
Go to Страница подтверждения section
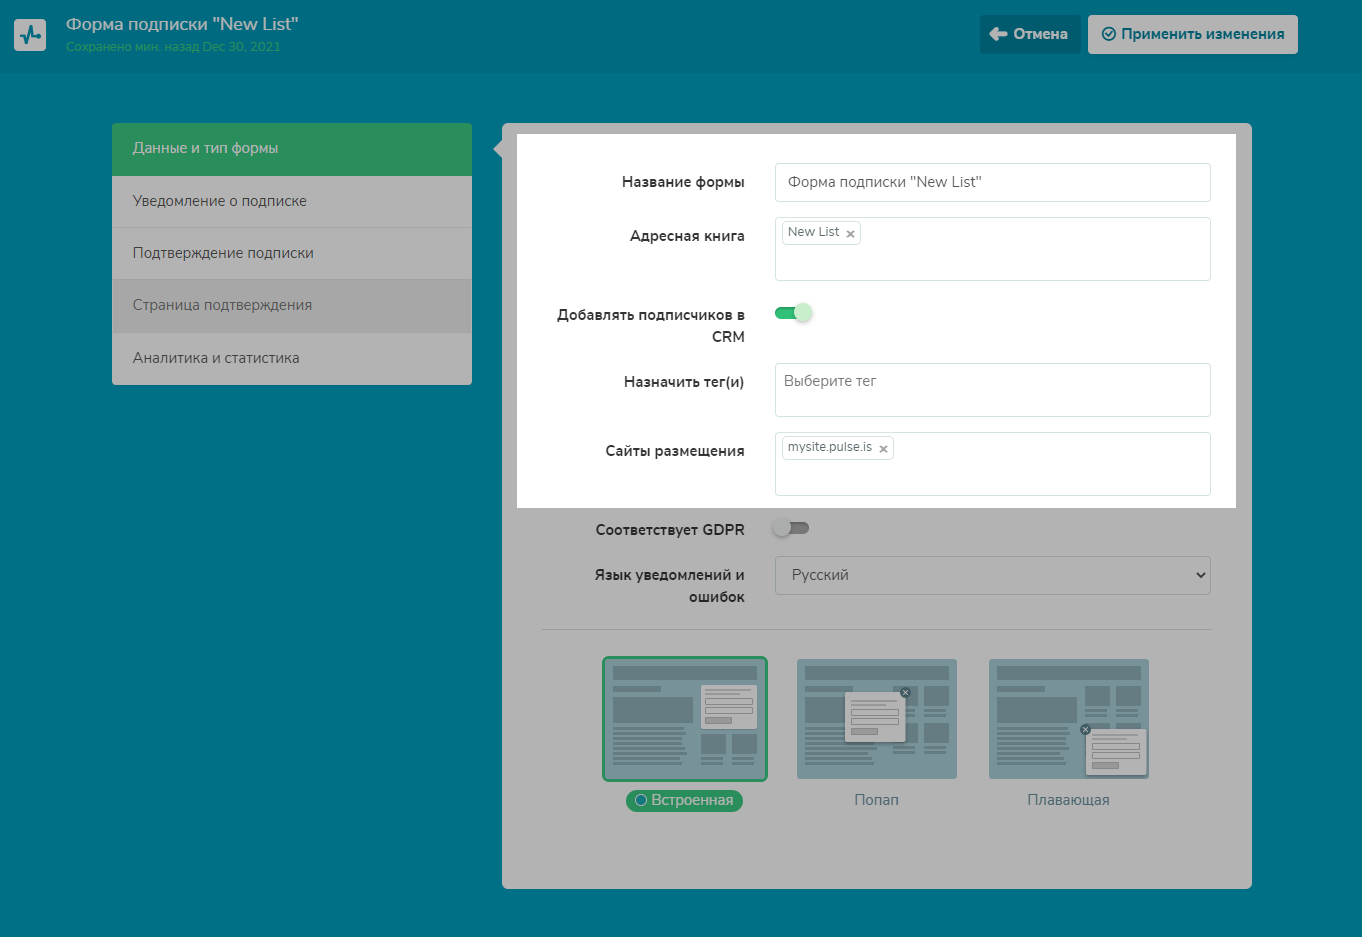[292, 305]
